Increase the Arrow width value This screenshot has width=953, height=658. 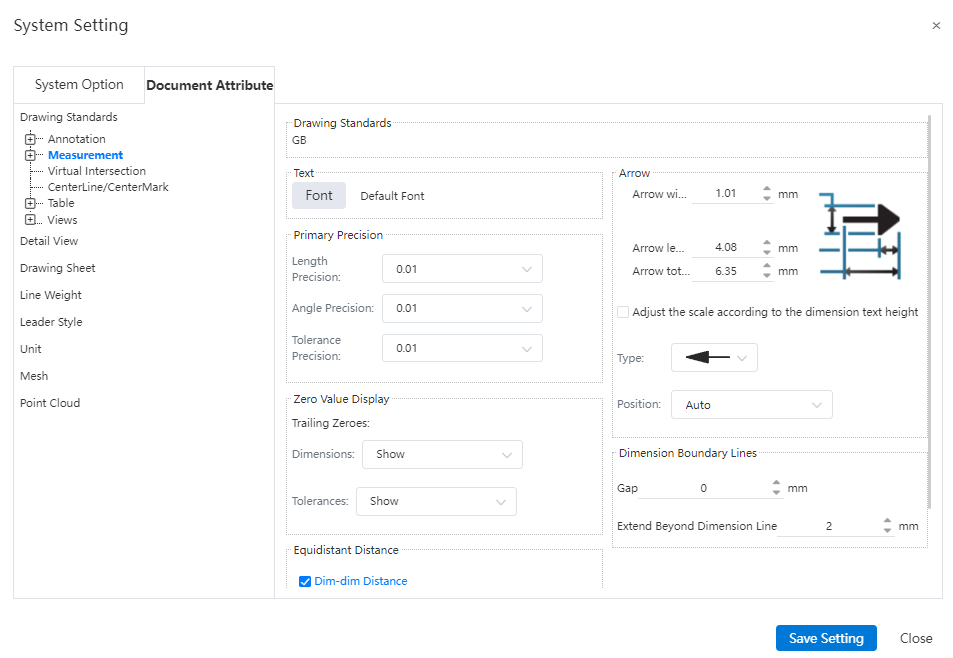click(x=767, y=189)
